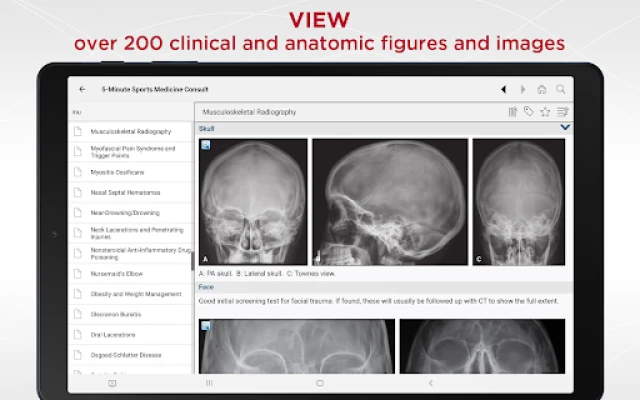The width and height of the screenshot is (640, 400).
Task: Click document icon beside Olecranon Bursitis
Action: click(78, 314)
